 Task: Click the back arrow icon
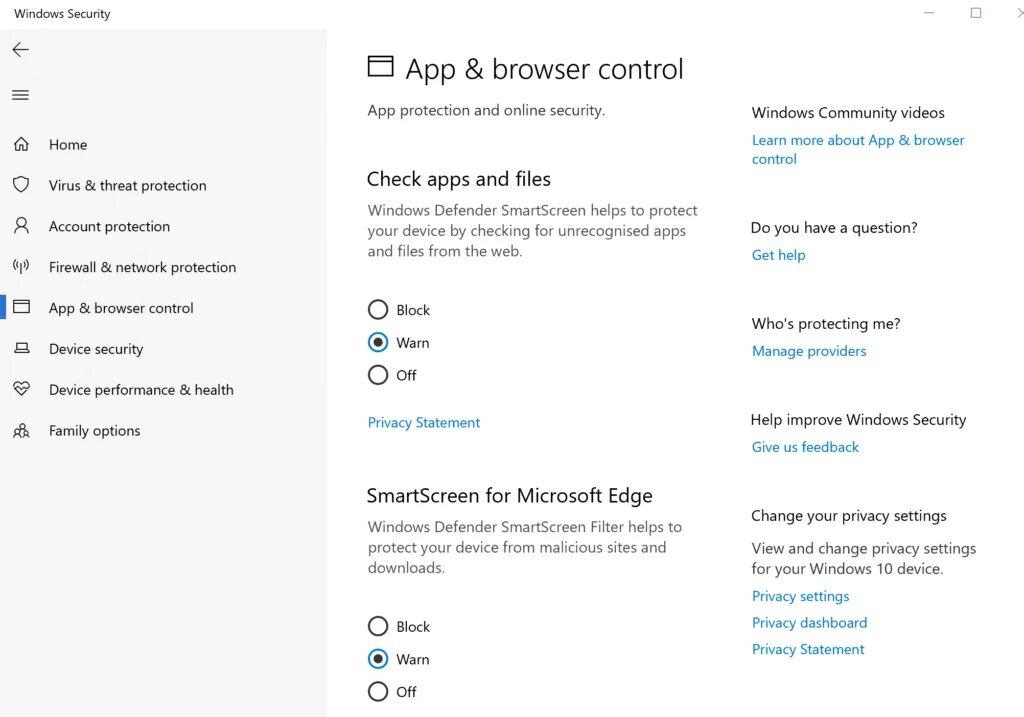(x=20, y=50)
